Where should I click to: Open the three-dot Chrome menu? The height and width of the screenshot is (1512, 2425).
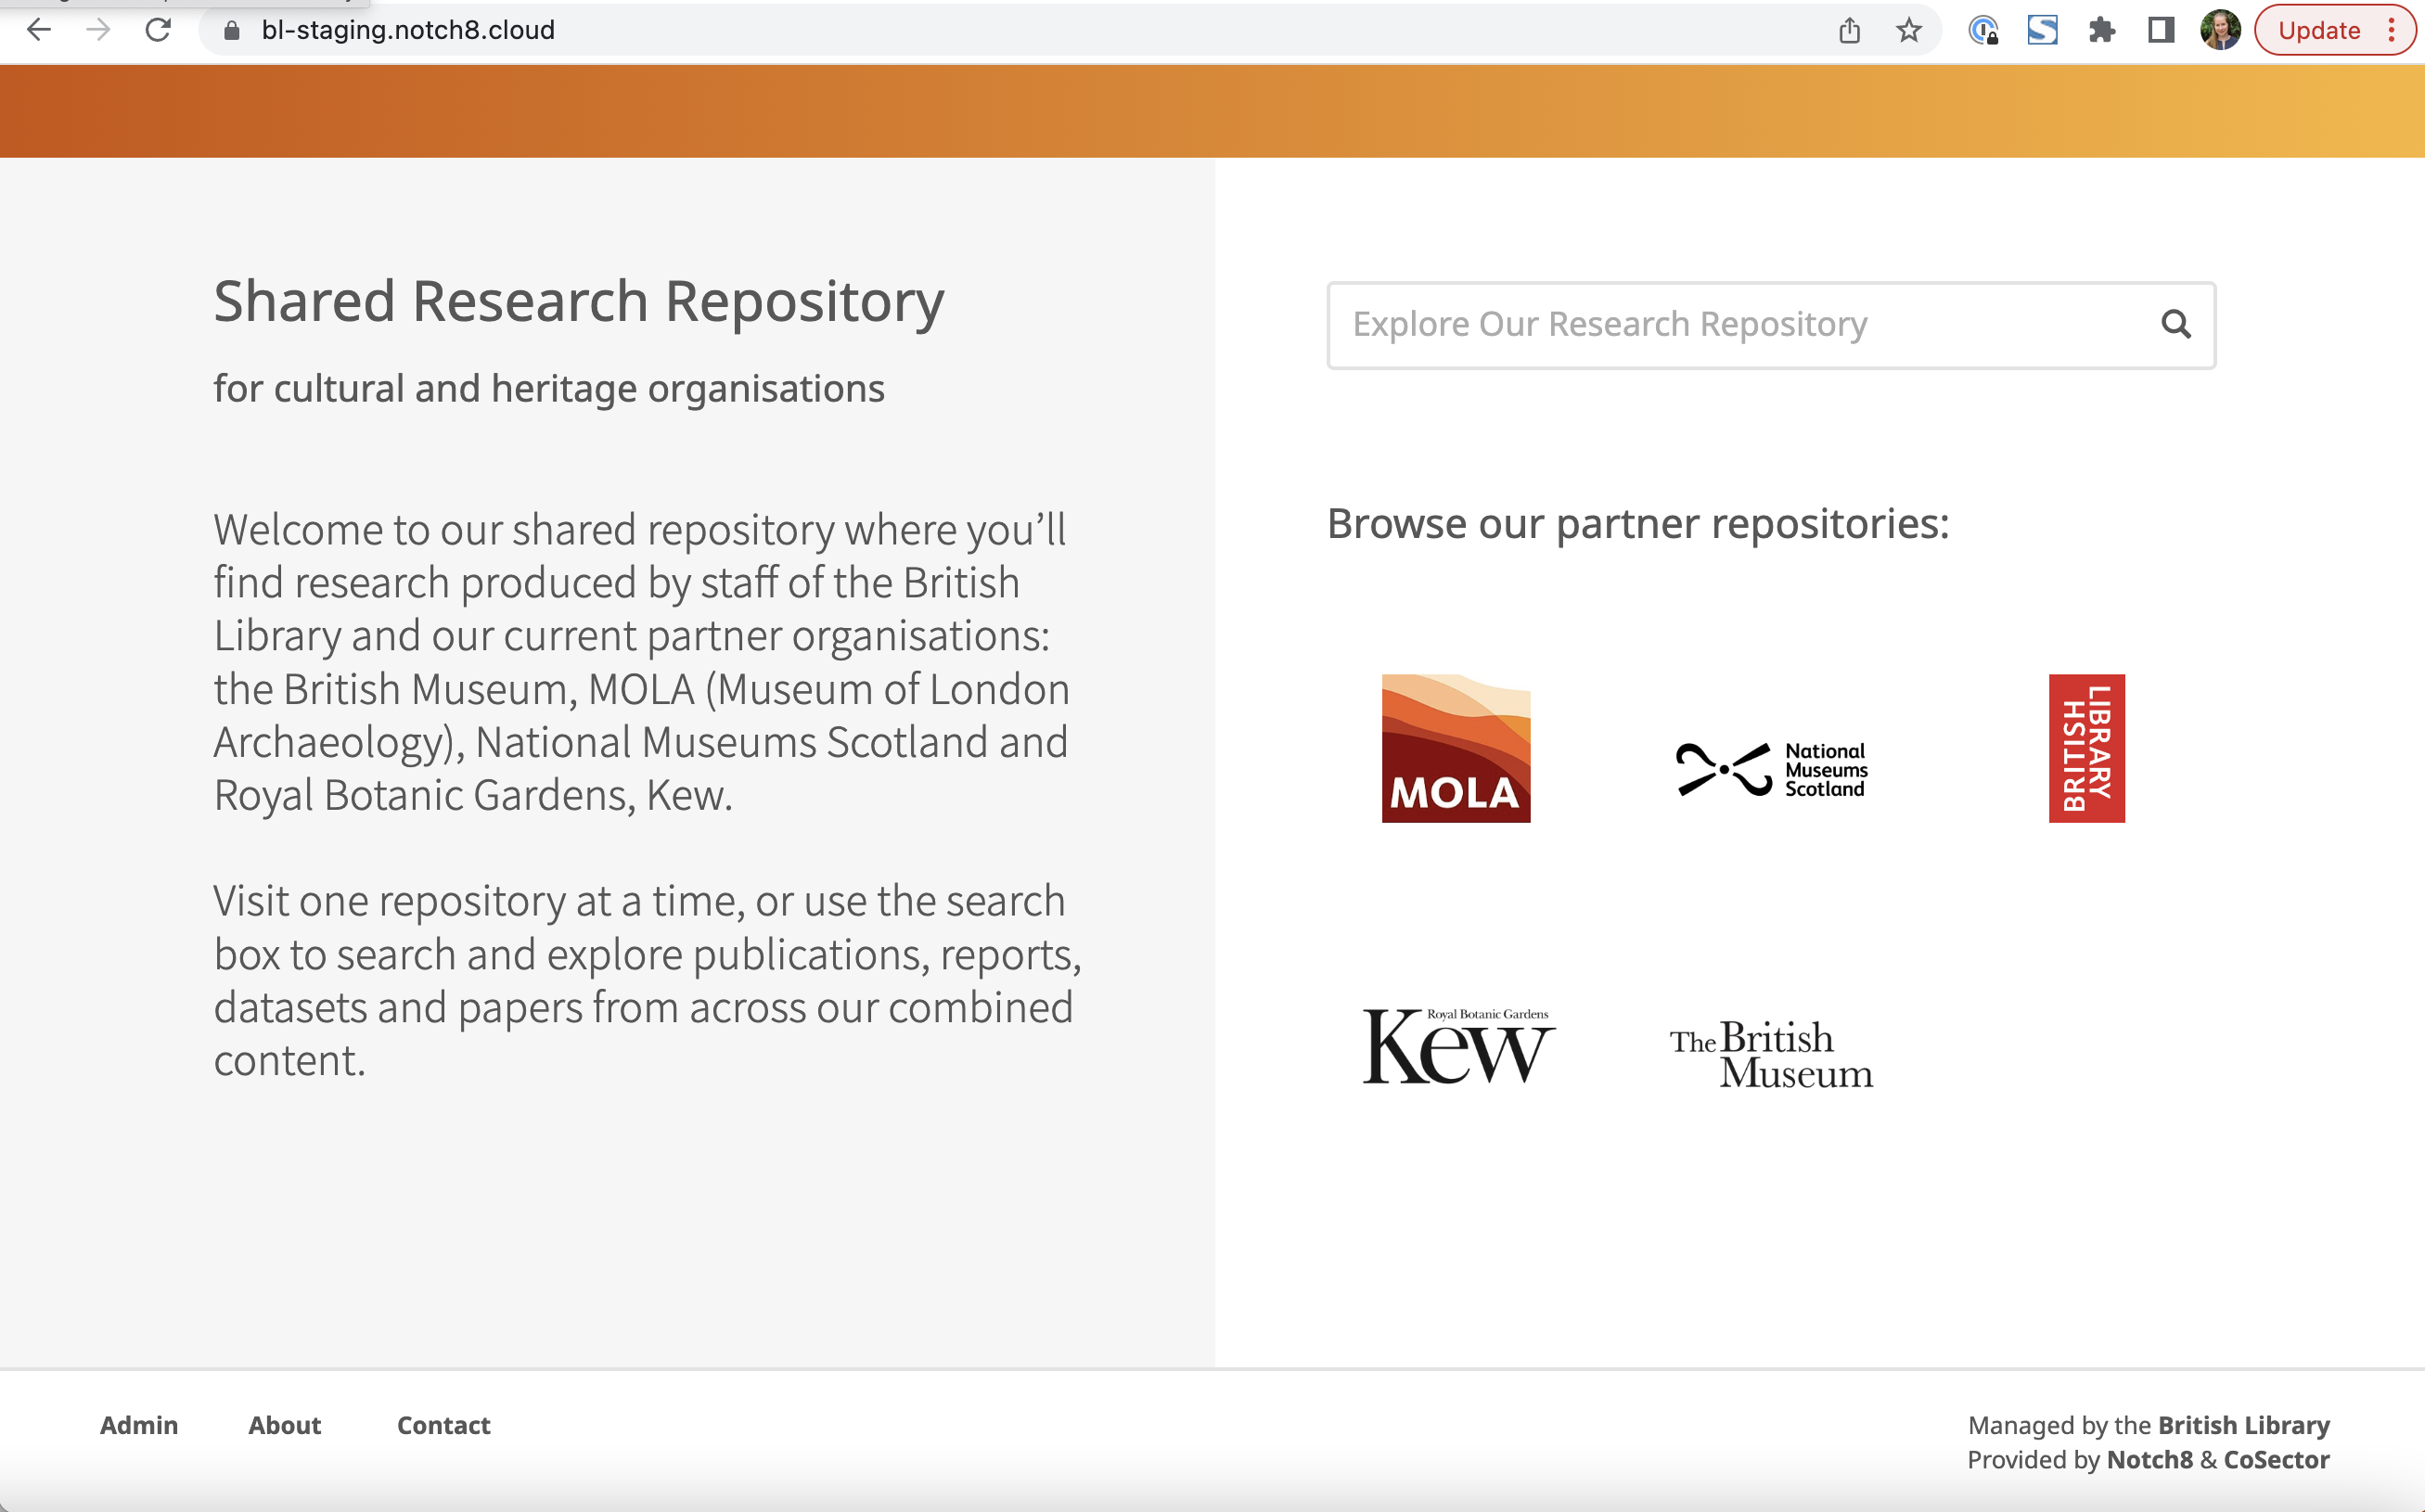point(2391,30)
